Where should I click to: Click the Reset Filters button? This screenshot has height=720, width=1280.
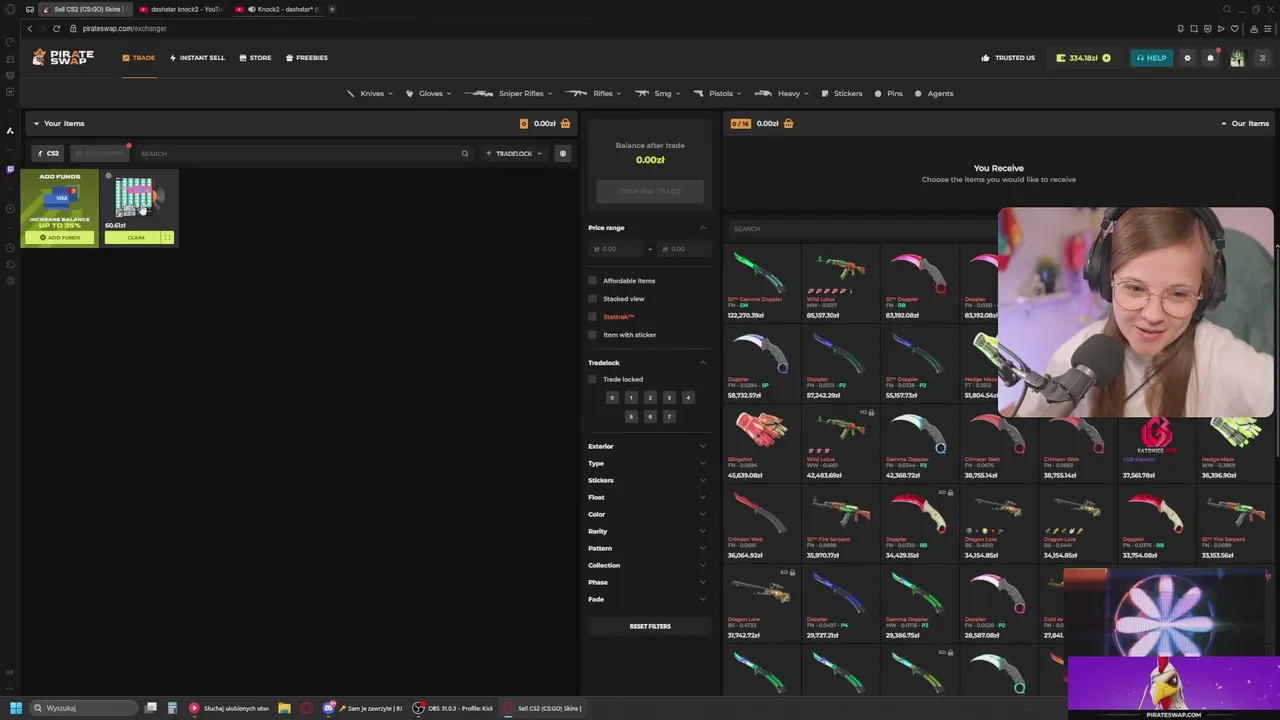pos(650,626)
